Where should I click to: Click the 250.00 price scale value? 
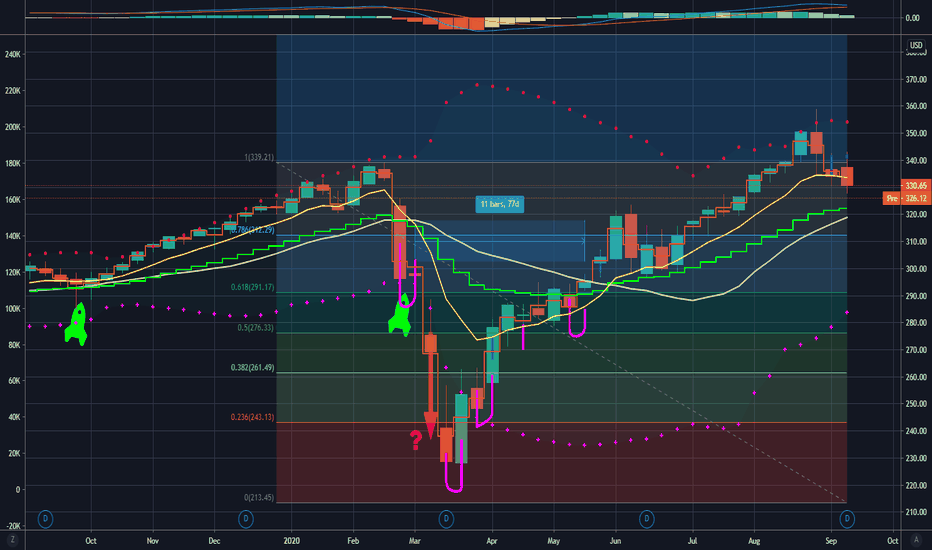coord(916,404)
